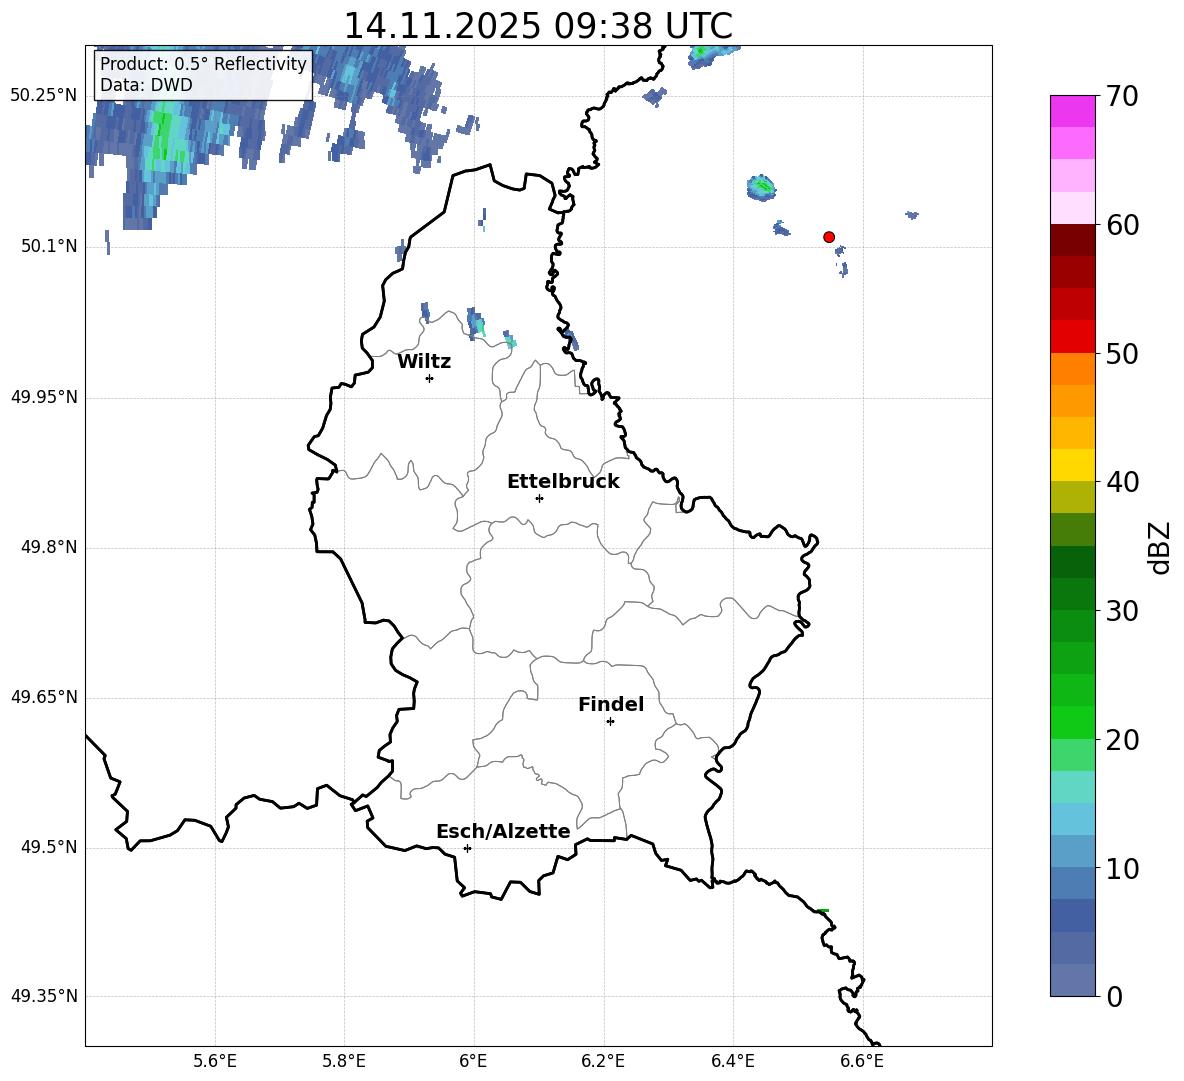
Task: Click the 50.25°N latitude label
Action: click(44, 96)
